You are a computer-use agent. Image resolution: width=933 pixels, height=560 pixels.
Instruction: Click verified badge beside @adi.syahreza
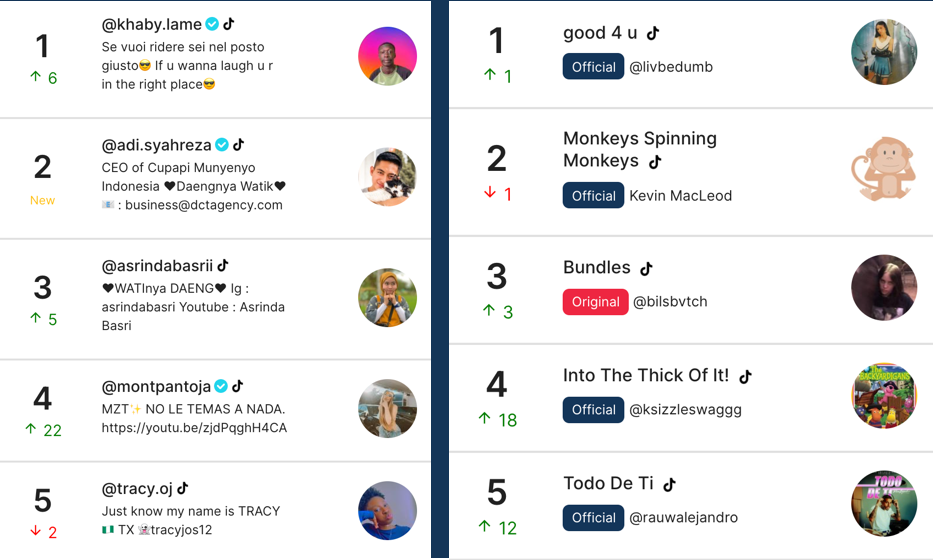(x=222, y=145)
